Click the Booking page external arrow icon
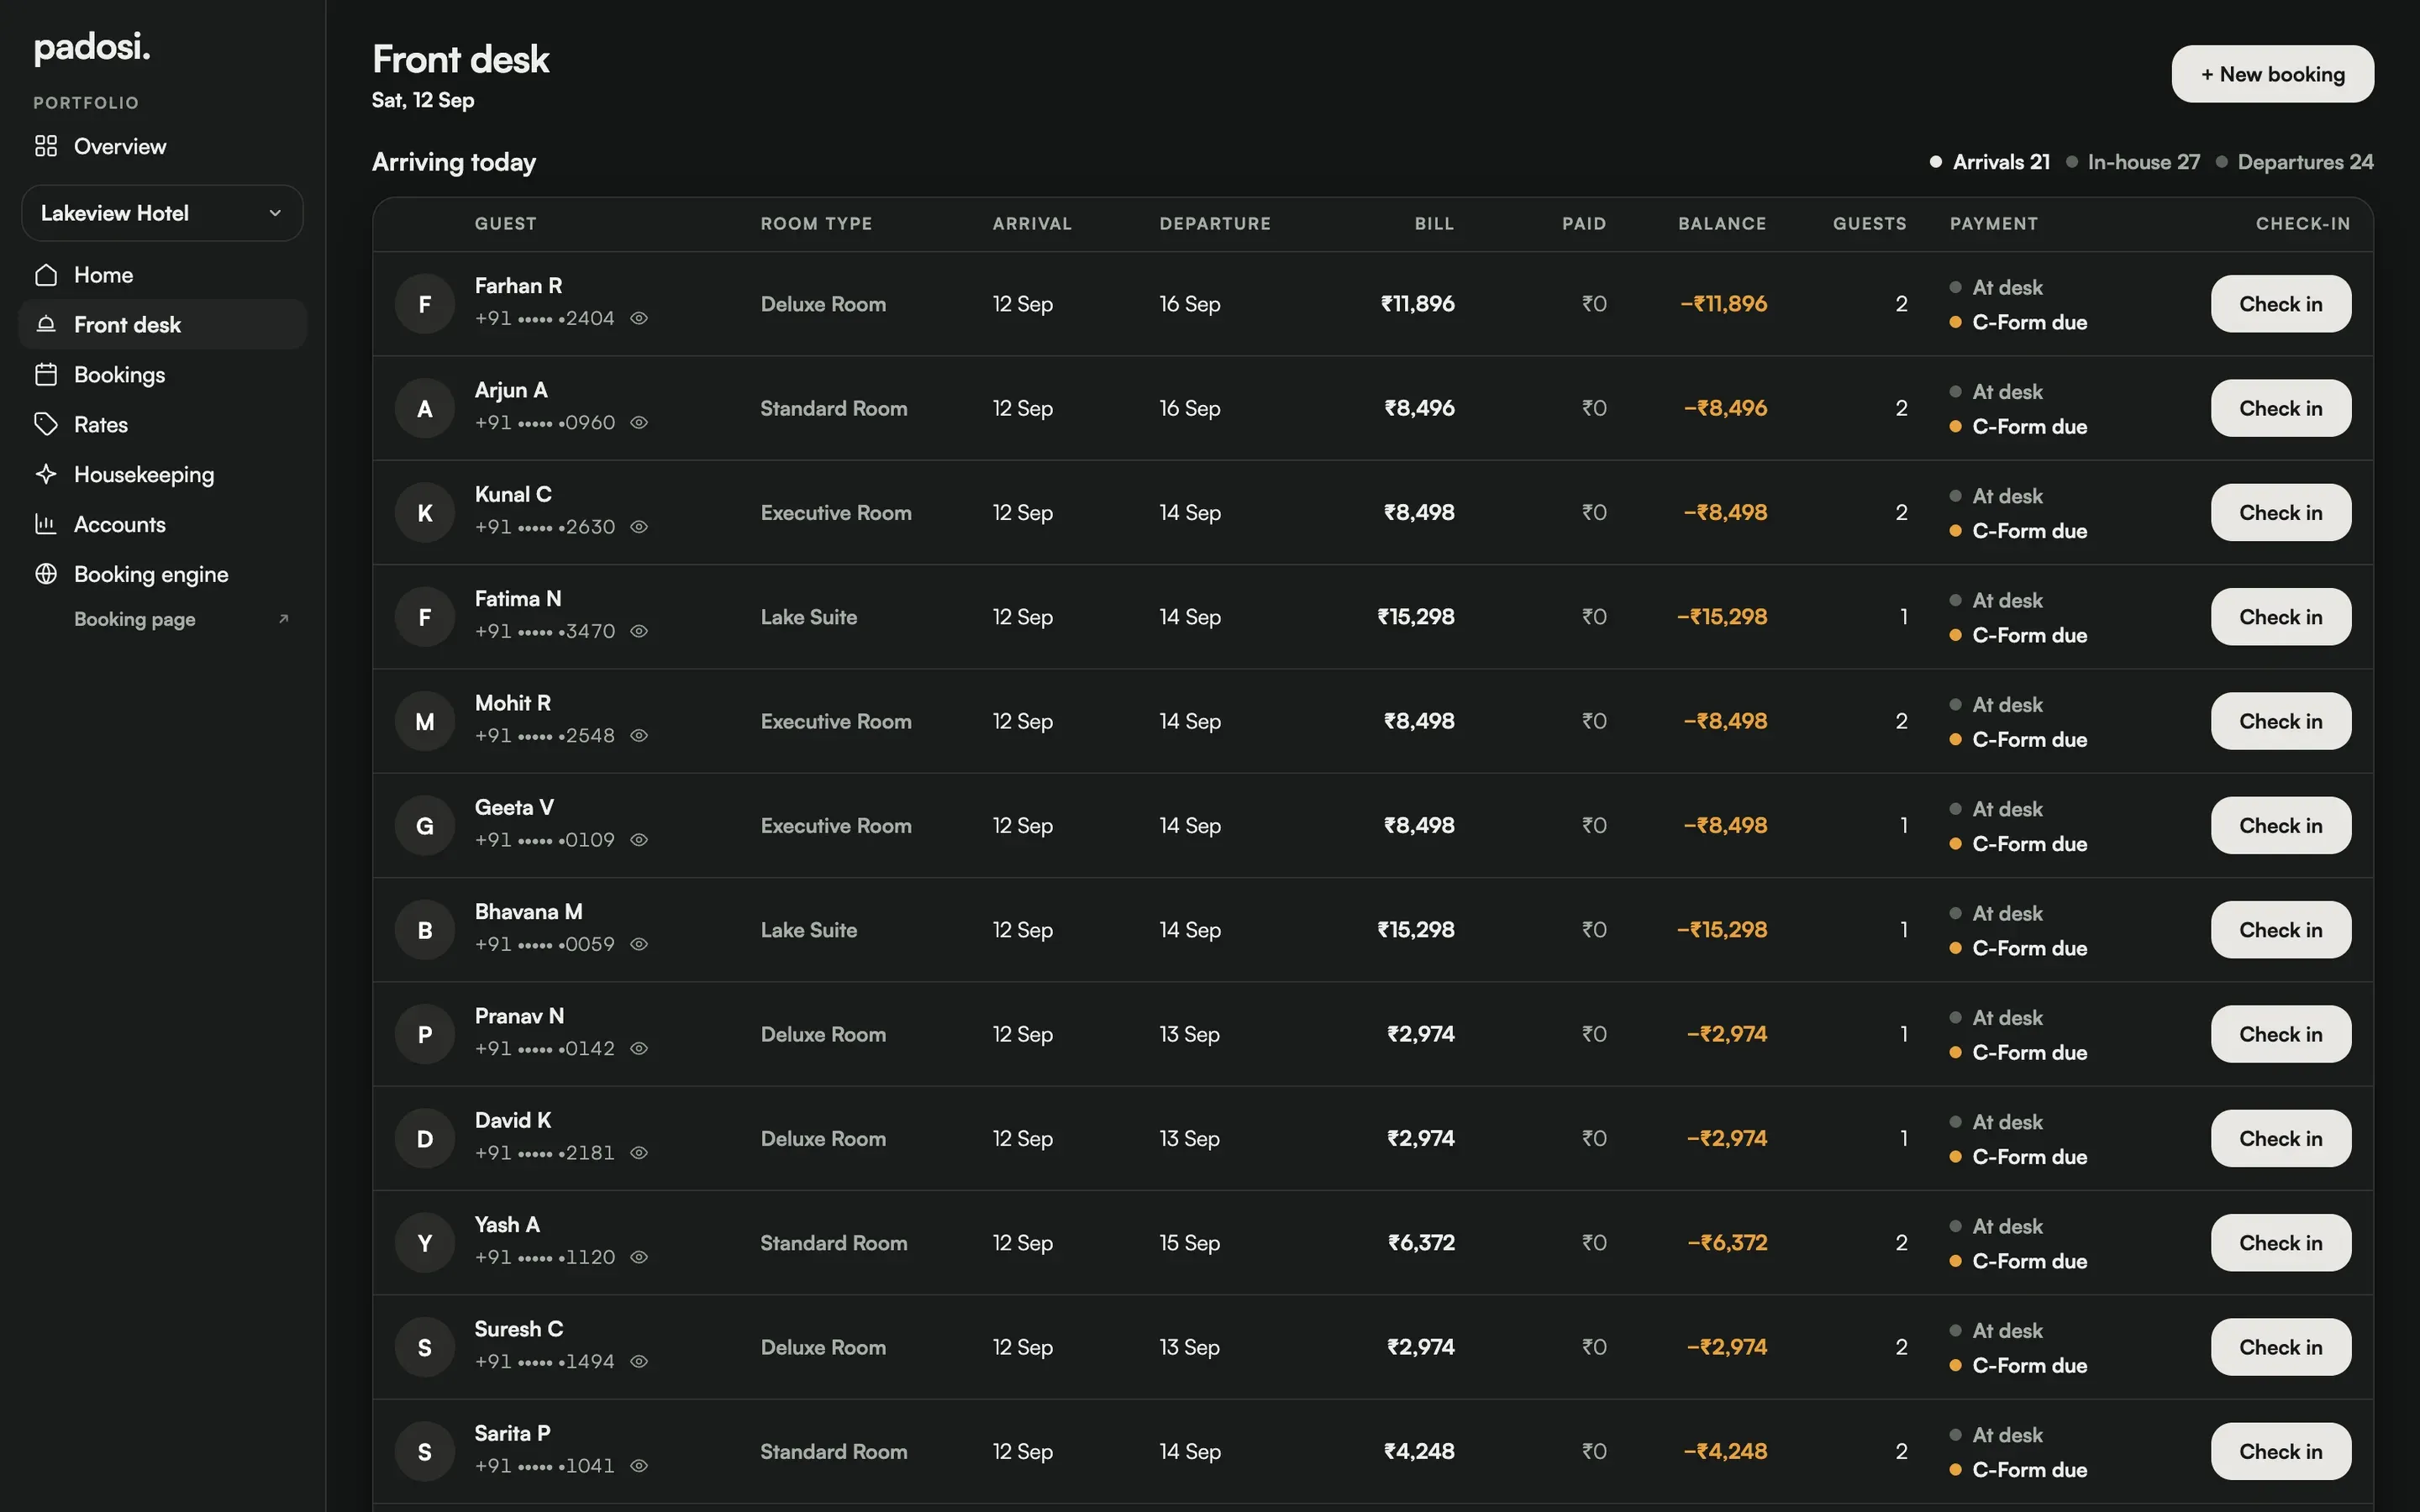This screenshot has height=1512, width=2420. click(x=283, y=619)
